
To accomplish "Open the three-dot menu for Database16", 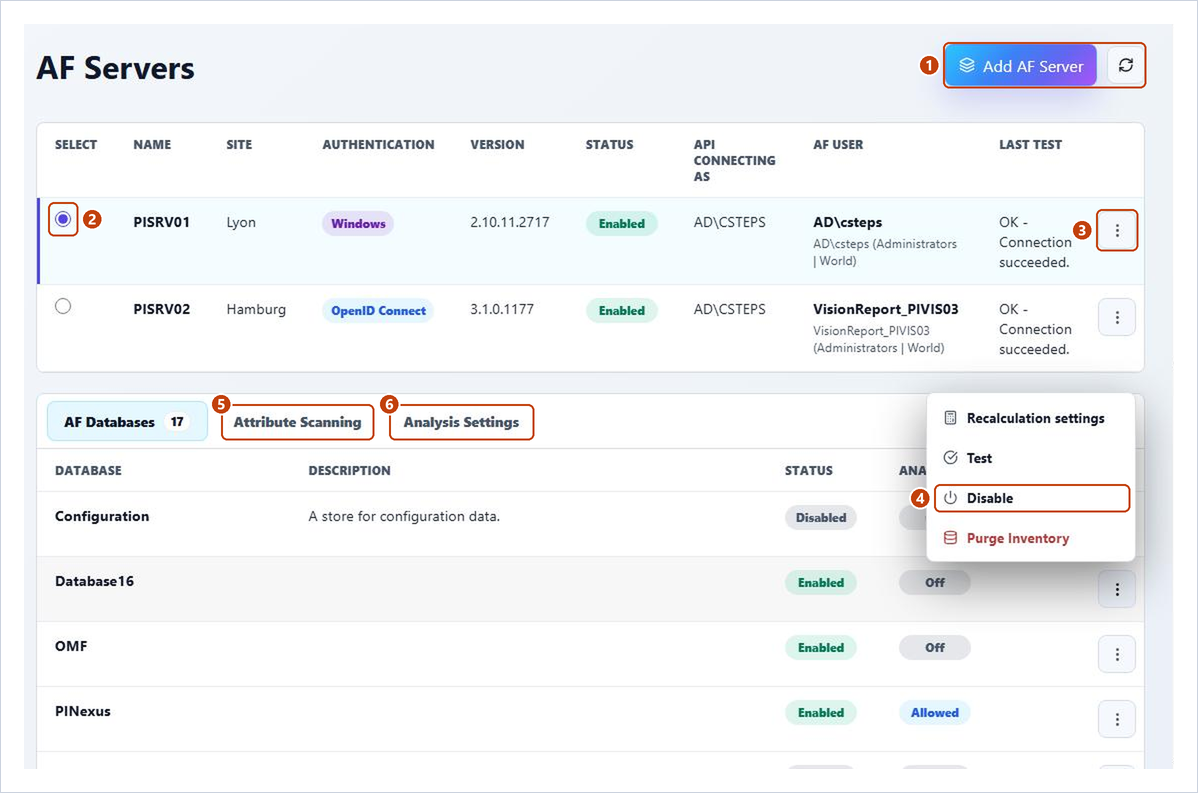I will point(1117,589).
